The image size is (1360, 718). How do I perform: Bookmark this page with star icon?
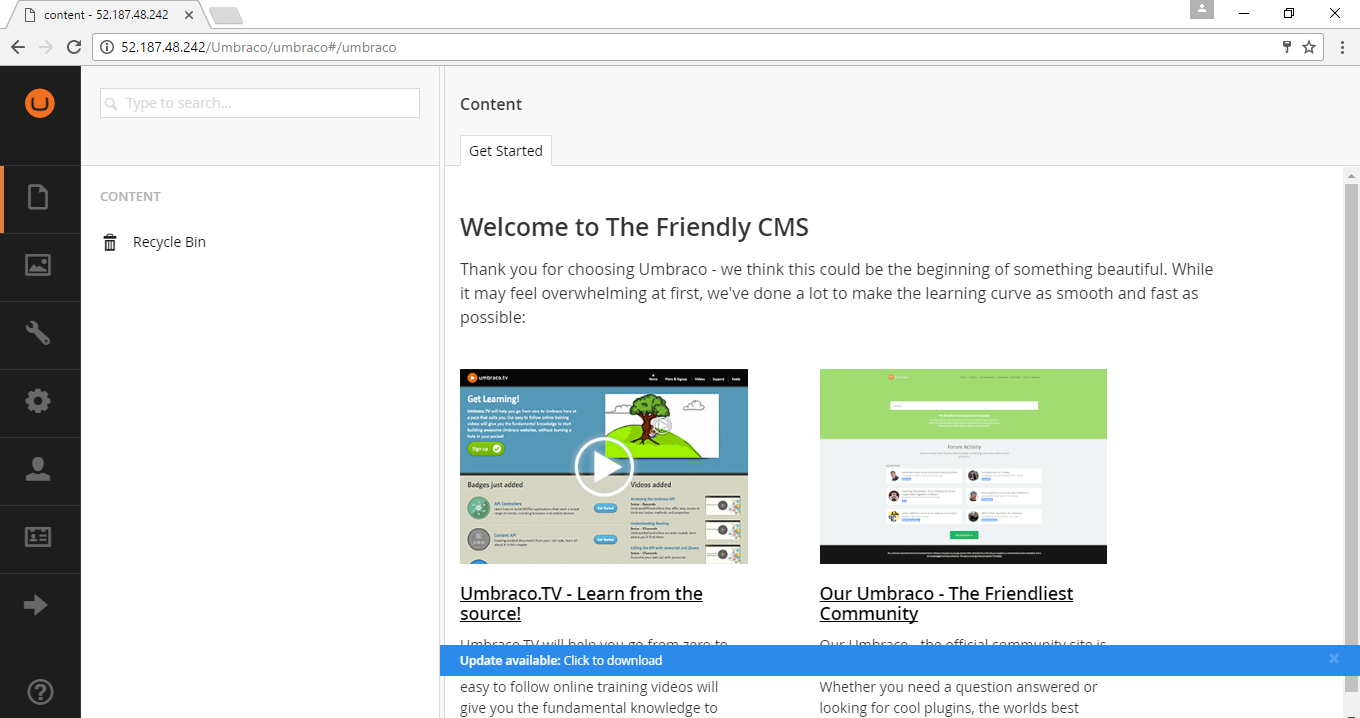point(1309,47)
